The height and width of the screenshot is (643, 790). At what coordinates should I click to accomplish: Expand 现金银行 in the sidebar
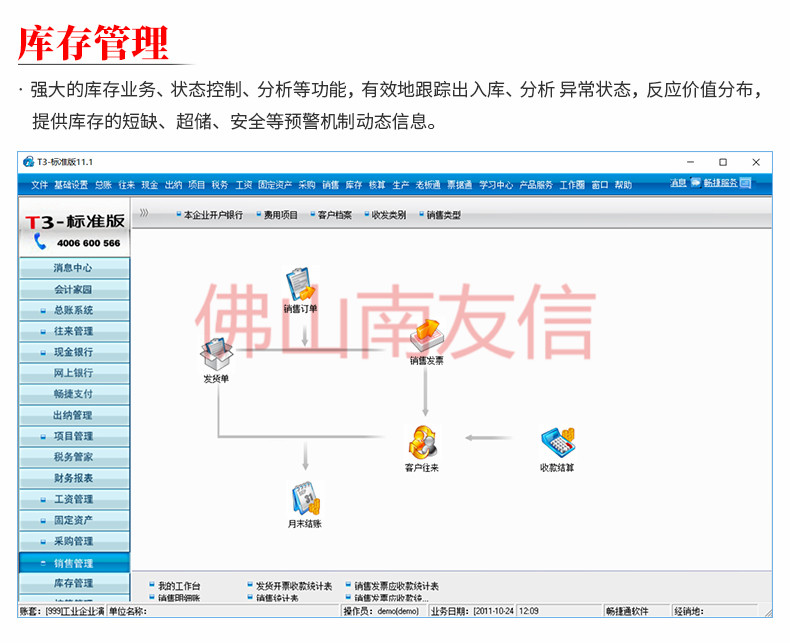[43, 353]
